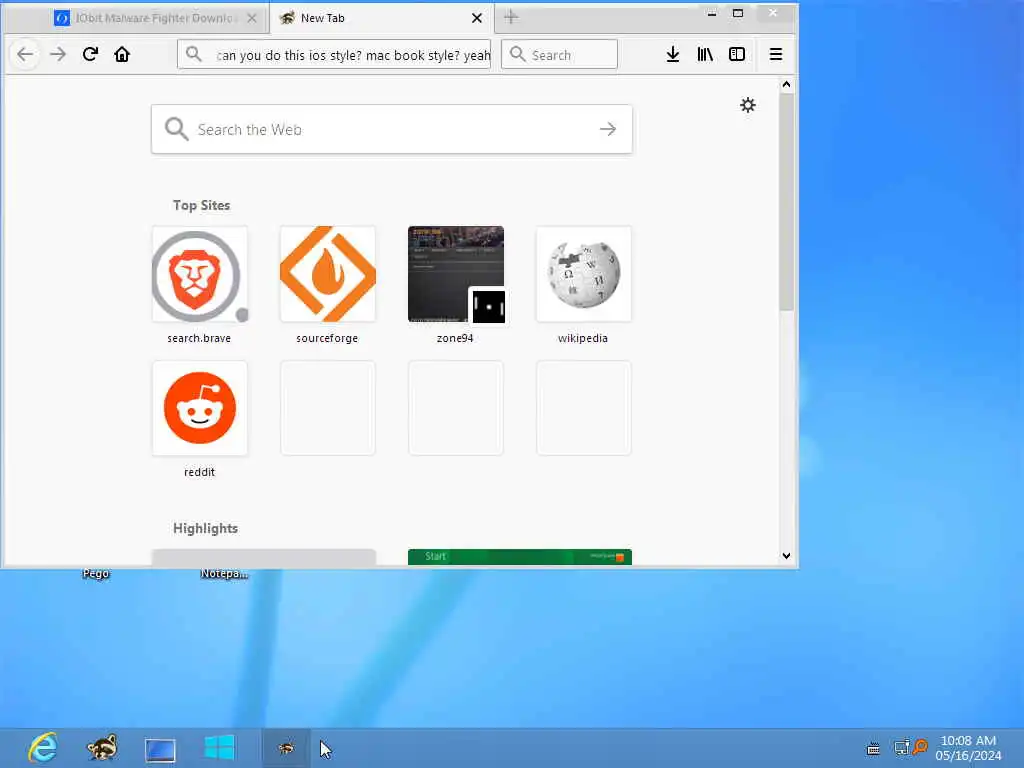Close the IObit Malware Fighter tab
This screenshot has width=1024, height=768.
(251, 18)
